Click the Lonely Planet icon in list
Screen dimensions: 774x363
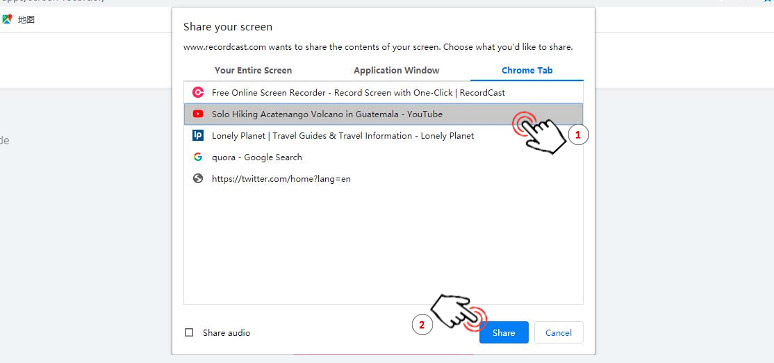pos(198,135)
